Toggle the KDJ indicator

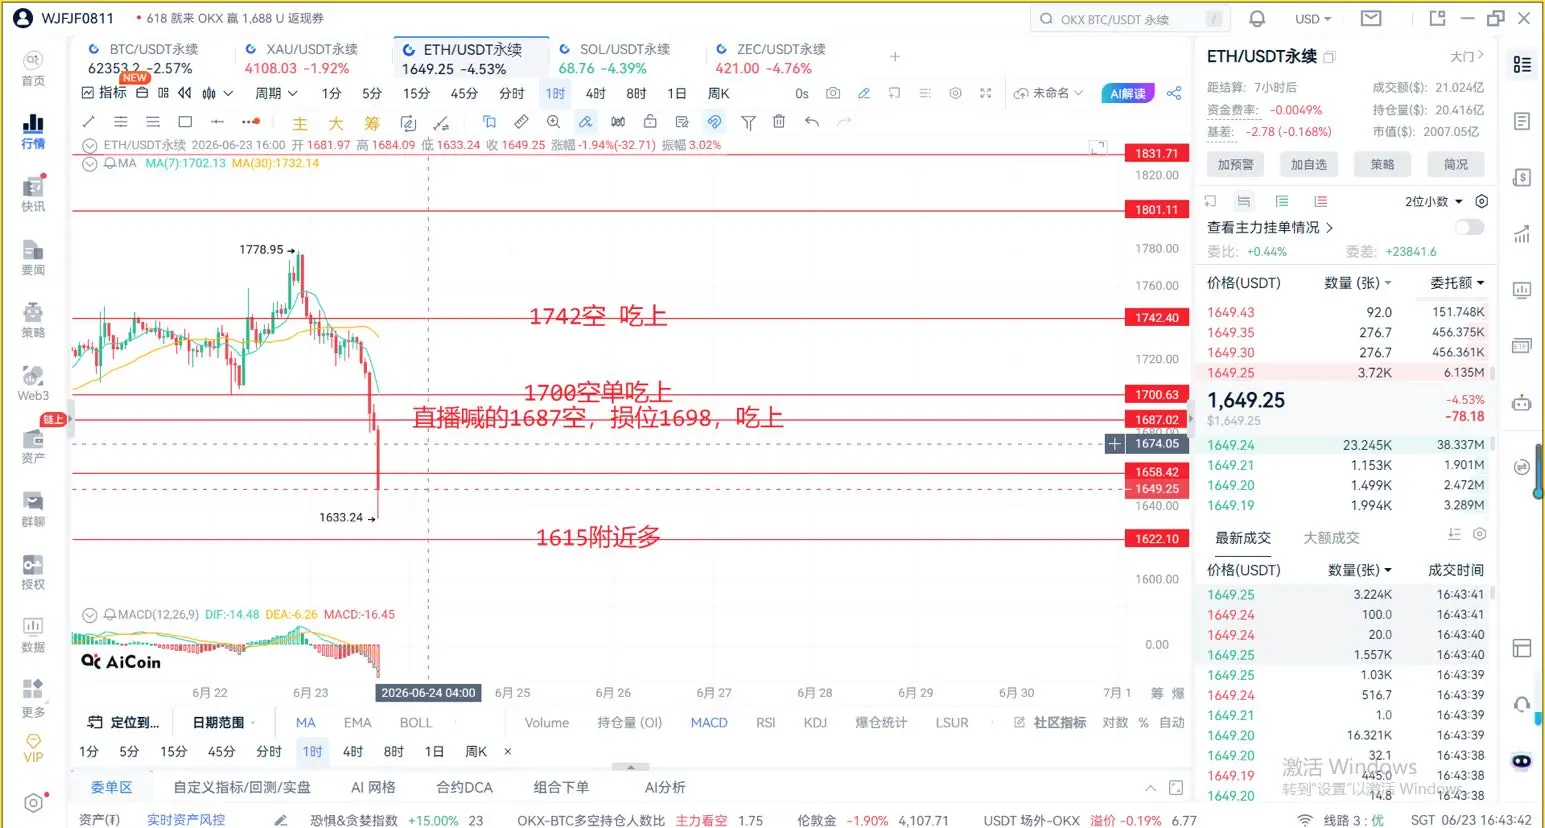click(815, 722)
